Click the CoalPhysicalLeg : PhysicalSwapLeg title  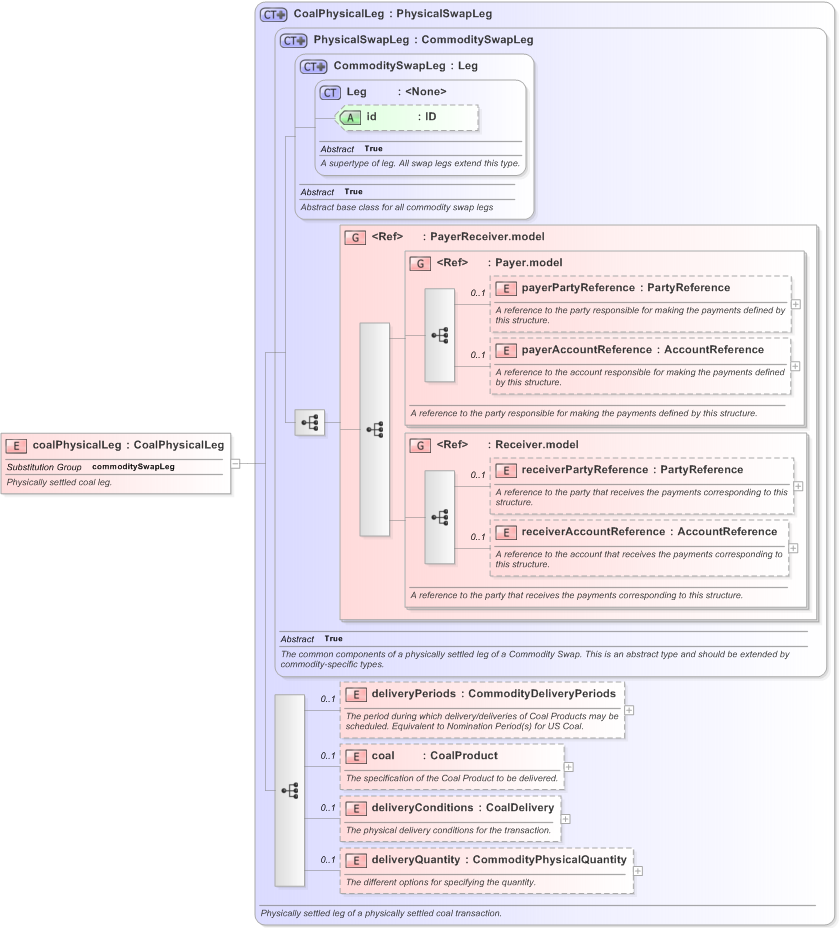(x=393, y=14)
